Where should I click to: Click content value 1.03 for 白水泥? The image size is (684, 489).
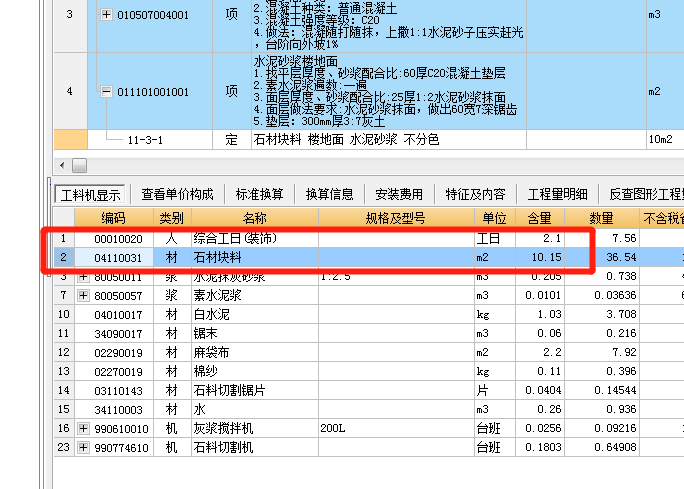(x=540, y=314)
